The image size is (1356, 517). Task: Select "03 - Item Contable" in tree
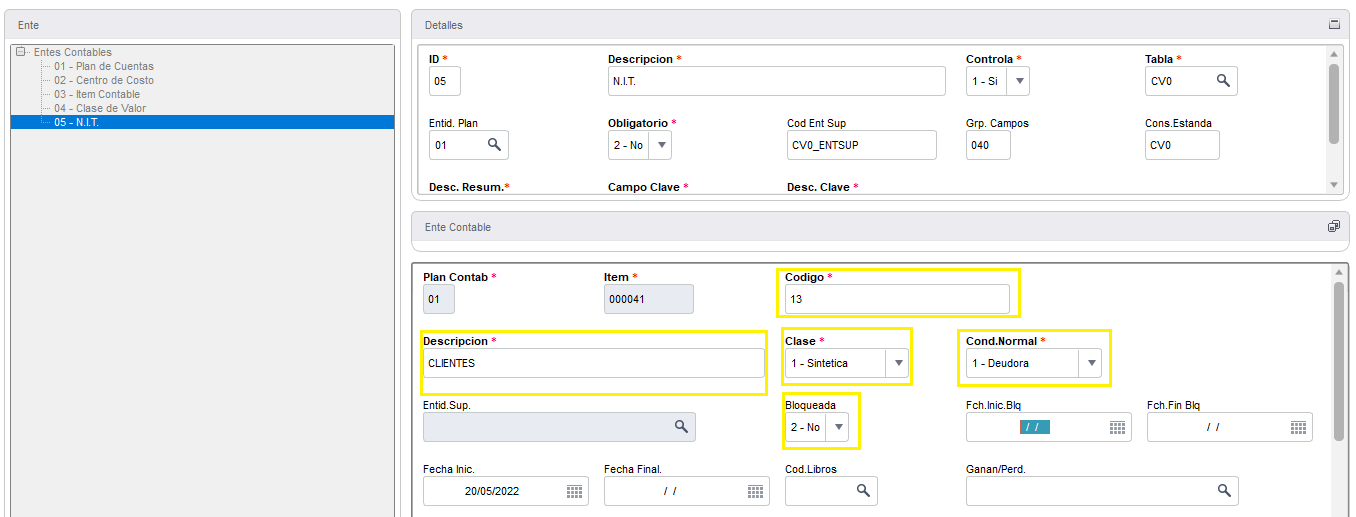(x=97, y=94)
